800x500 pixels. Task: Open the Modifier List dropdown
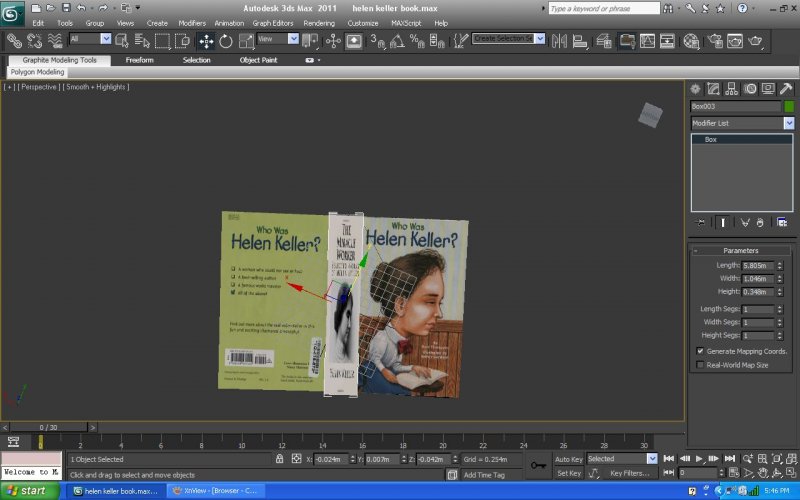742,123
